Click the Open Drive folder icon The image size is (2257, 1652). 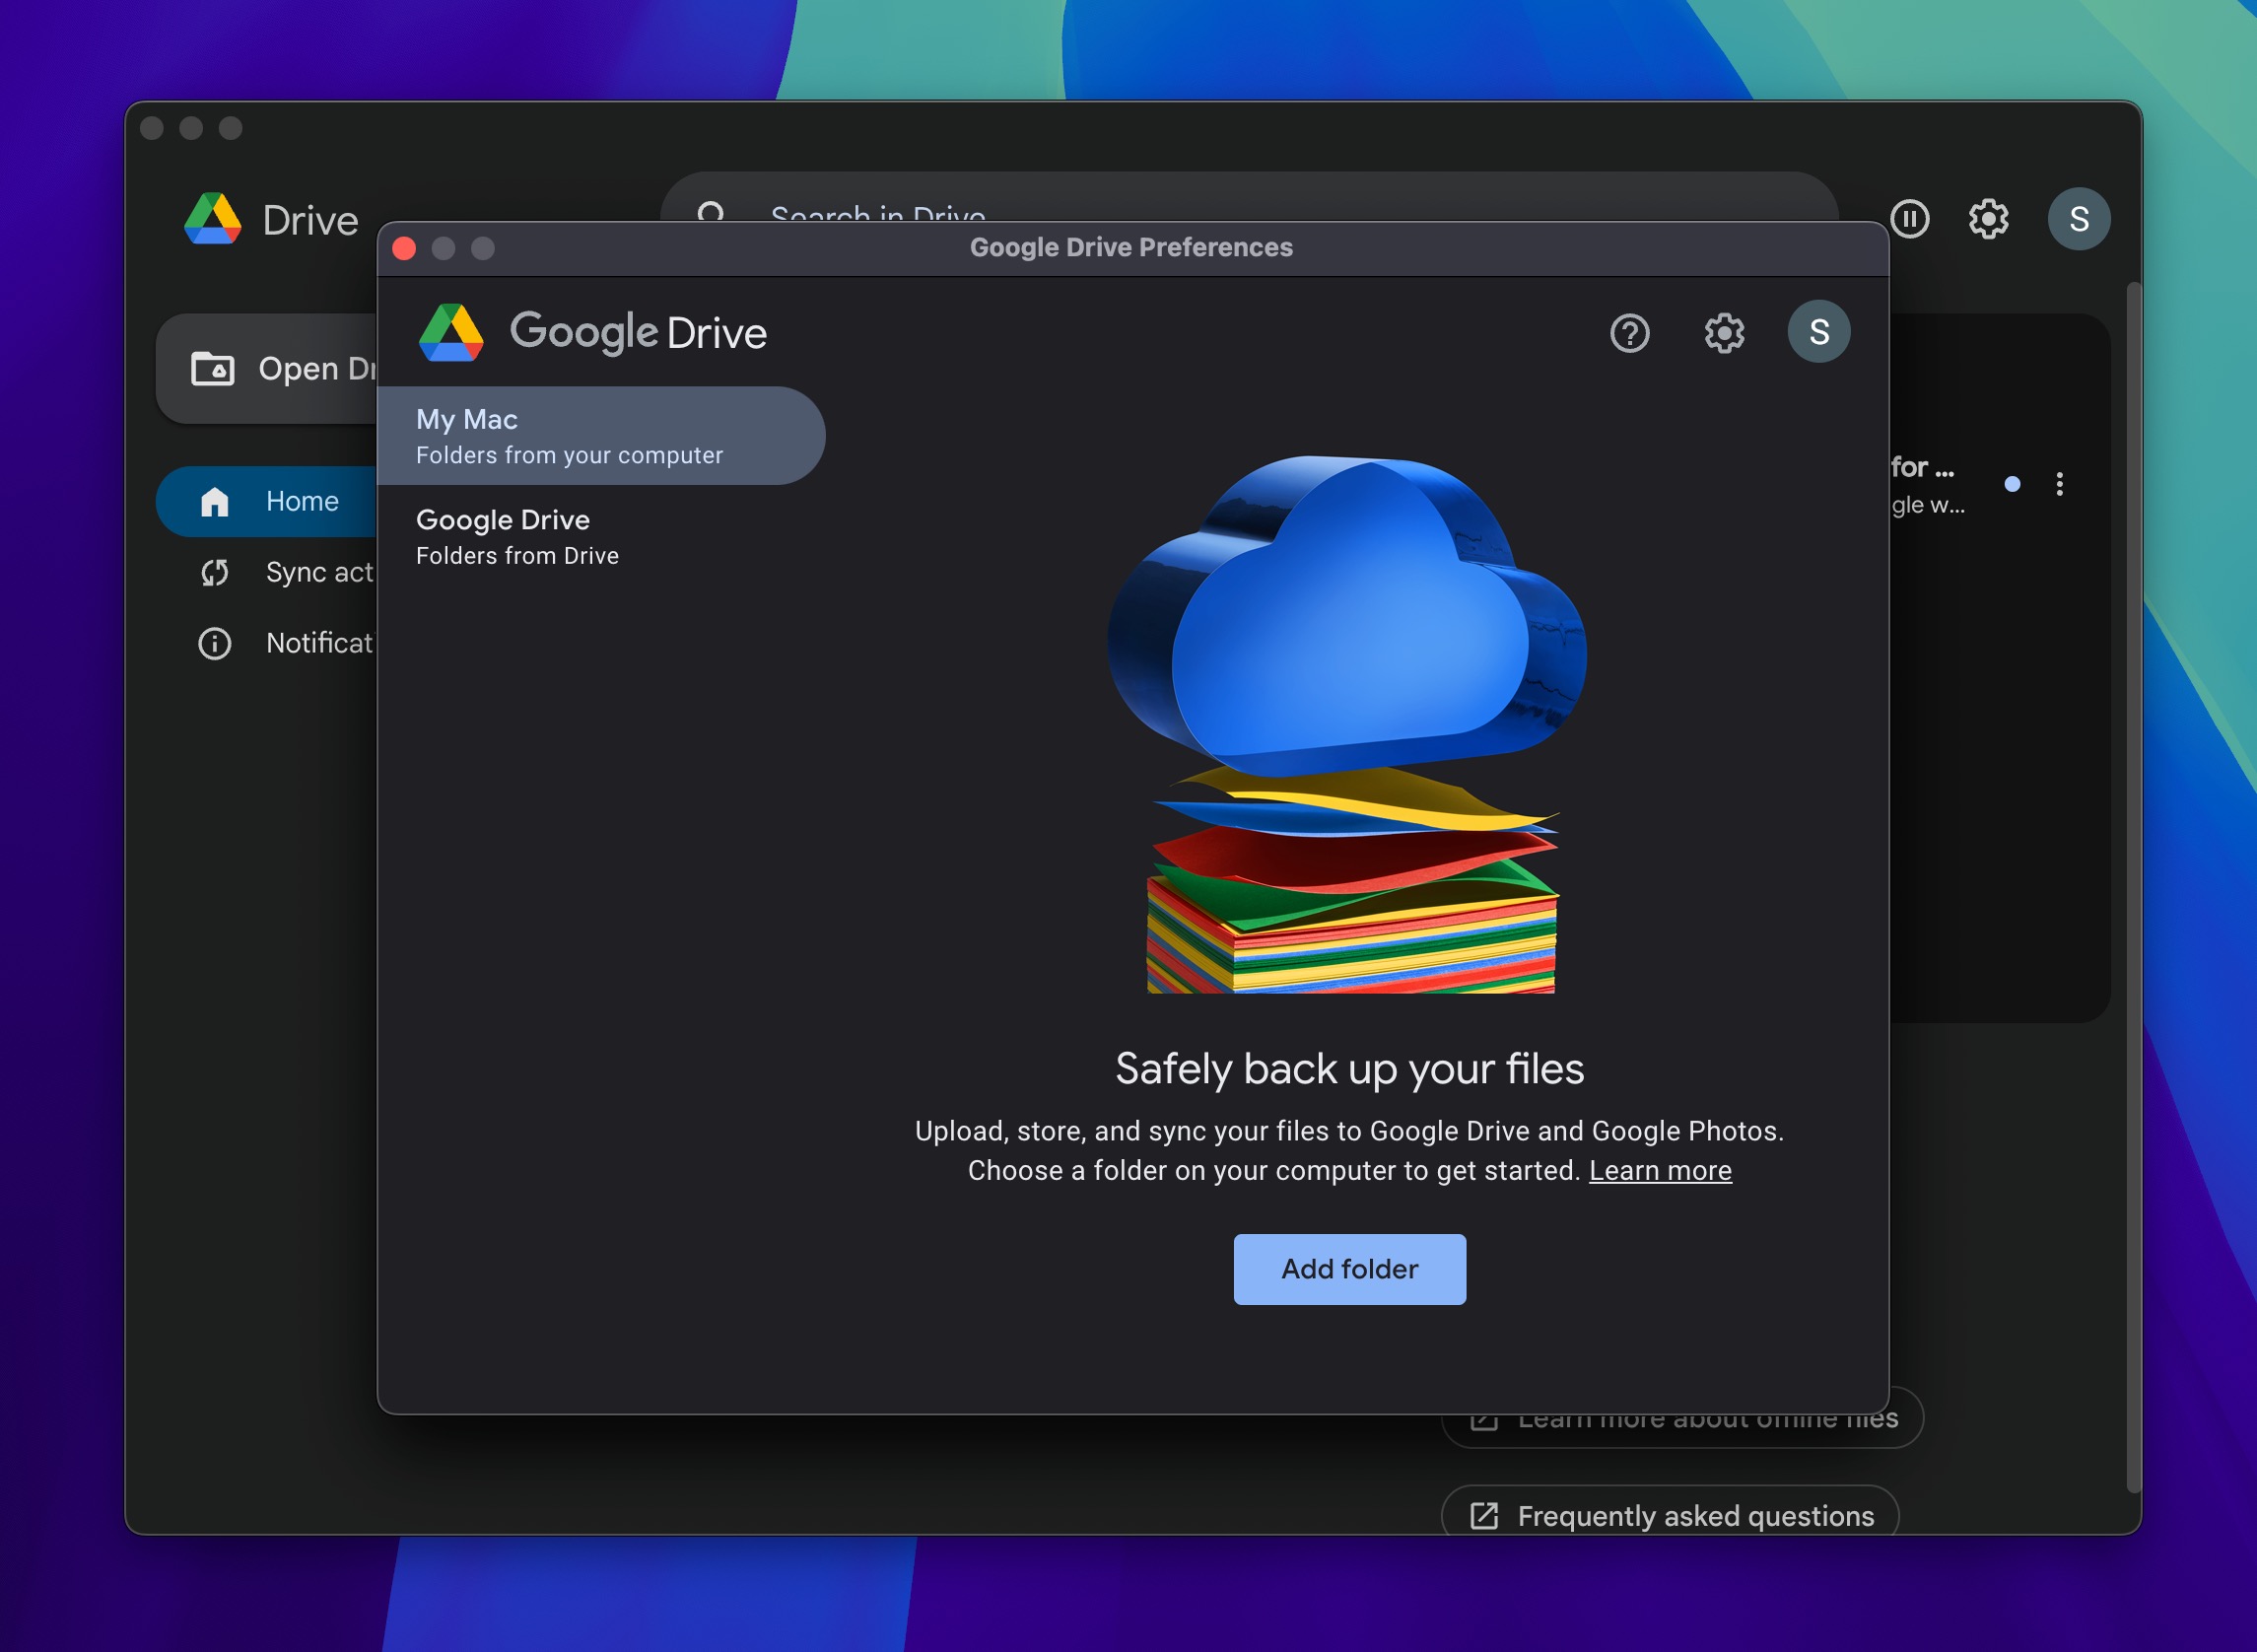tap(213, 368)
